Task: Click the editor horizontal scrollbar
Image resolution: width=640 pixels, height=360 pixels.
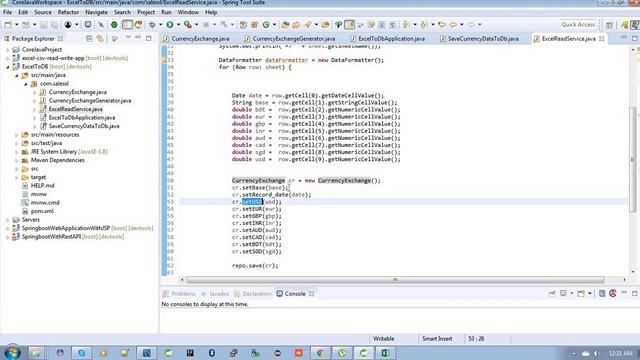Action: click(395, 280)
